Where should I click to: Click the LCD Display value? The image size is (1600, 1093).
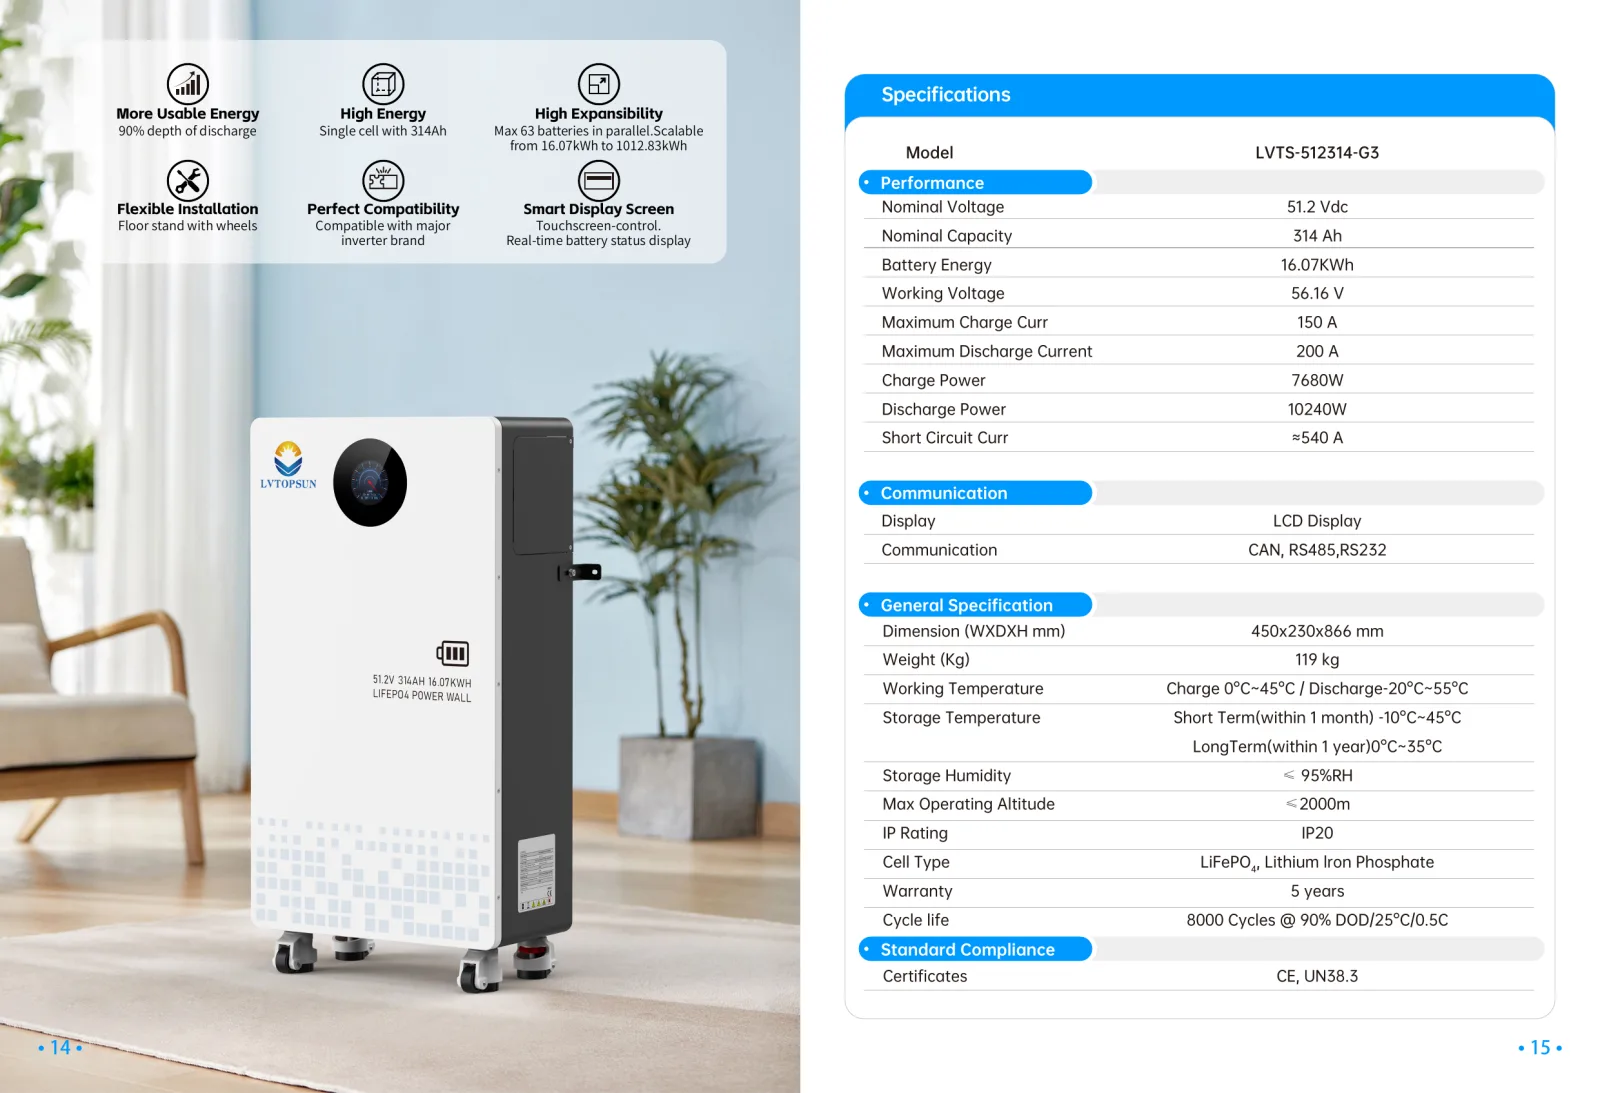pos(1317,521)
